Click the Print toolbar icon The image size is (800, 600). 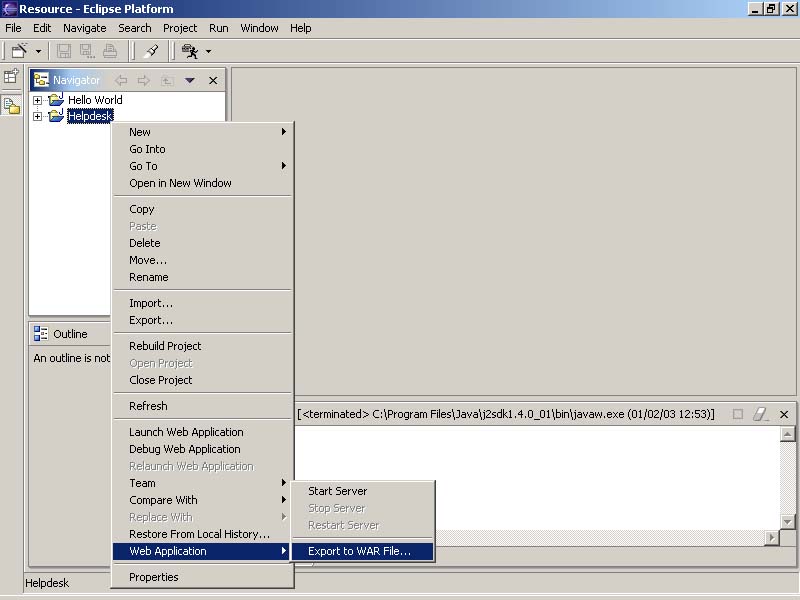pos(110,51)
